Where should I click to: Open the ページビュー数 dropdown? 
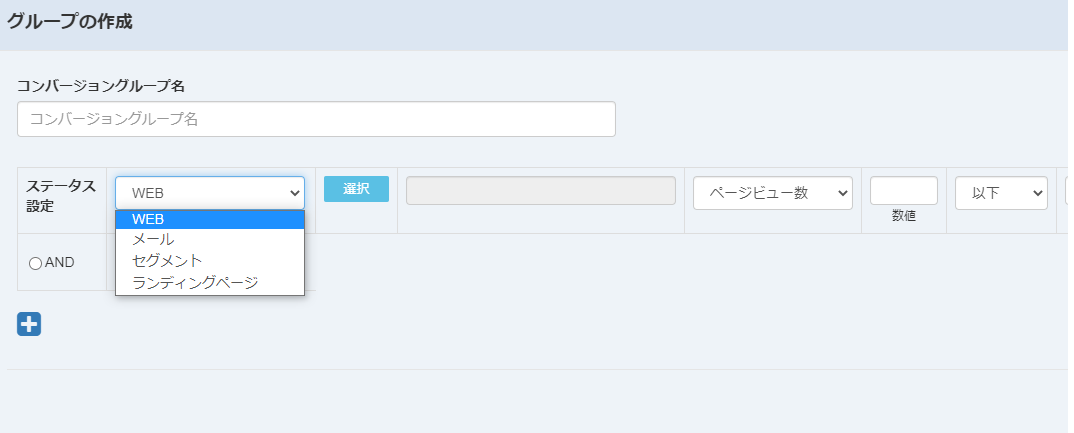773,193
